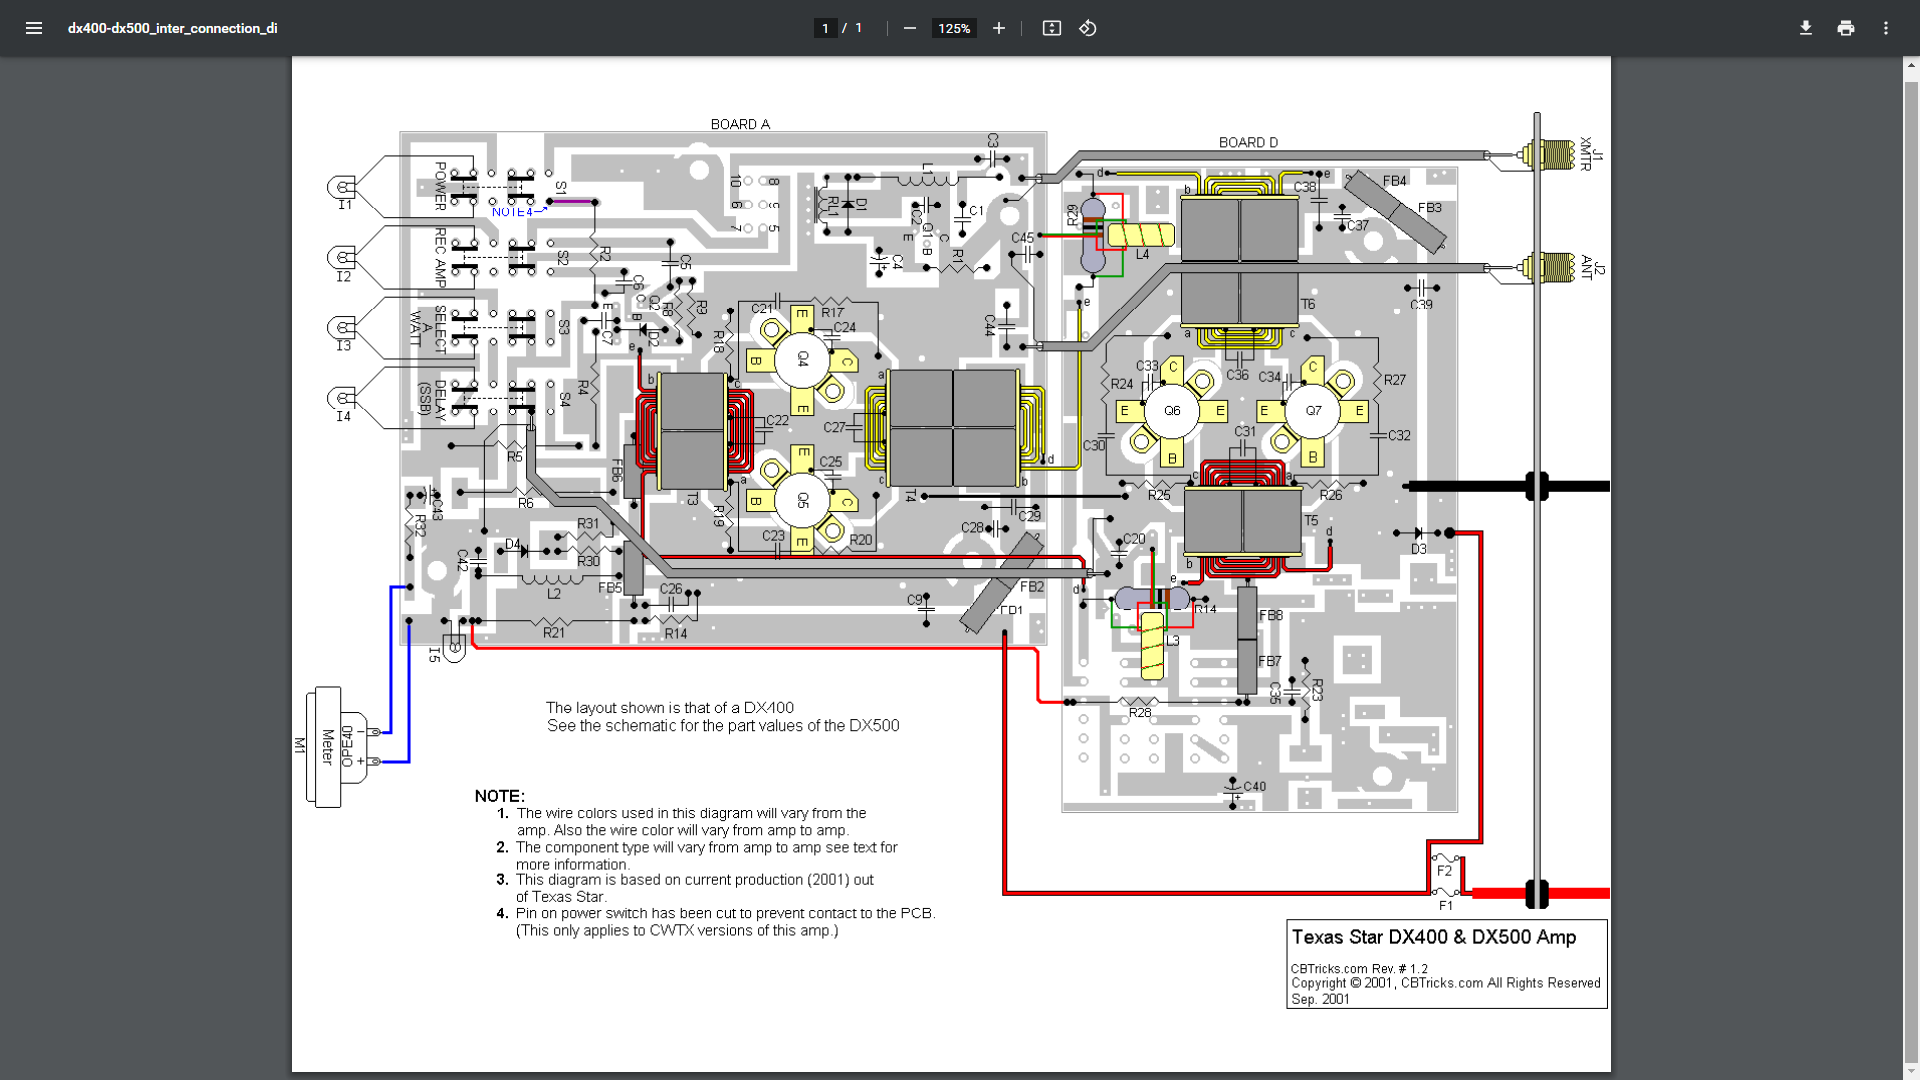Screen dimensions: 1920x1080
Task: Click the zoom in plus button
Action: 998,28
